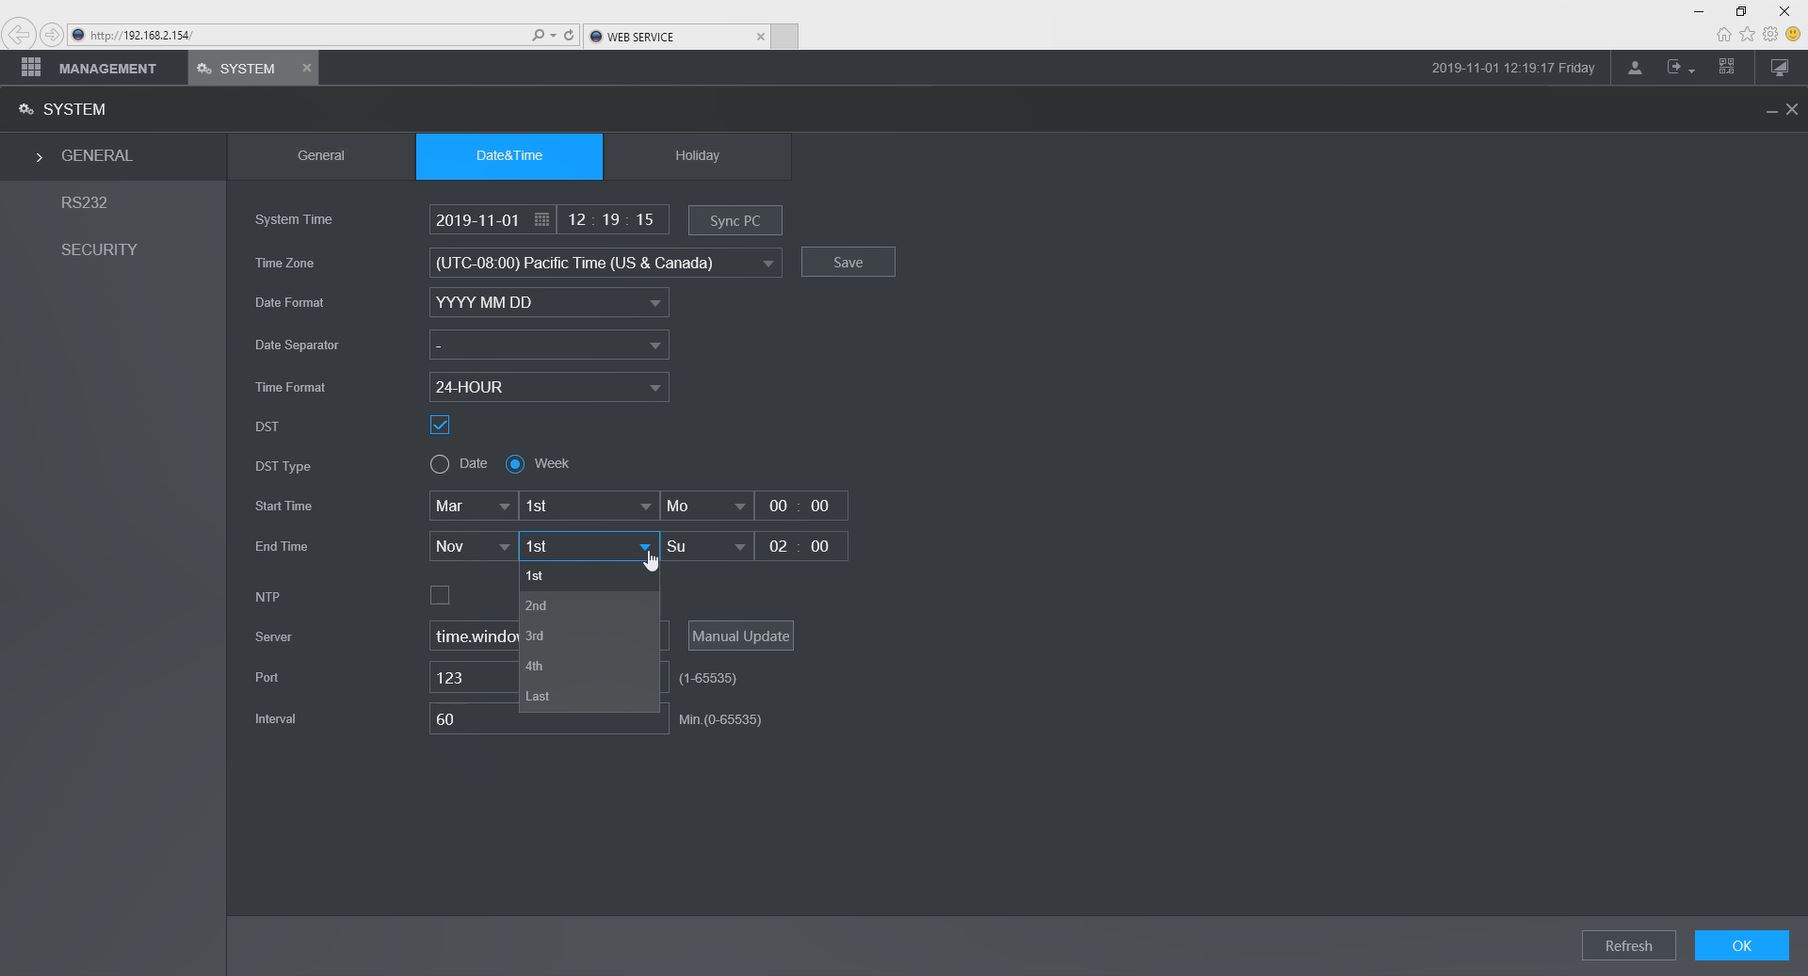Disable the DST checkbox
The image size is (1808, 976).
click(x=440, y=425)
